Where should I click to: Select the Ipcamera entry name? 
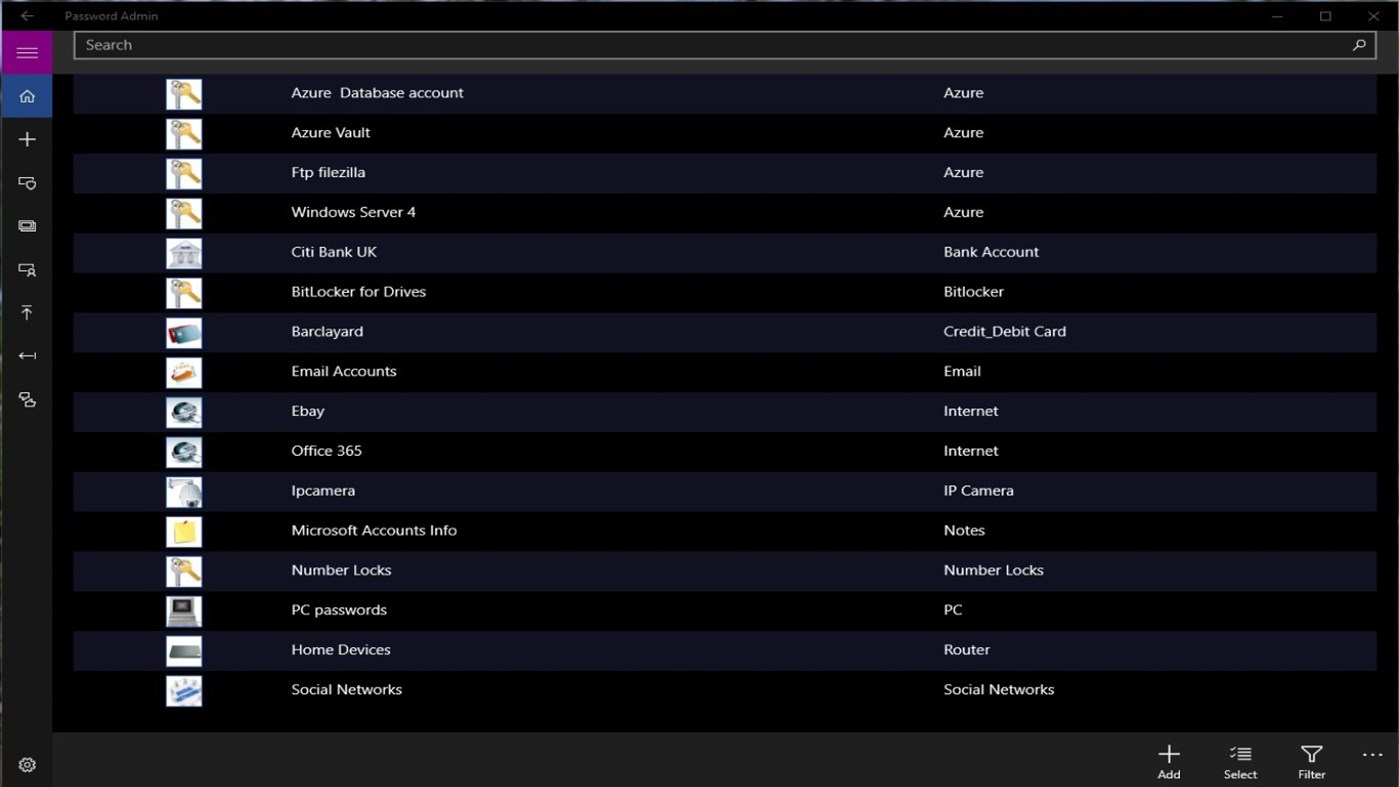323,491
